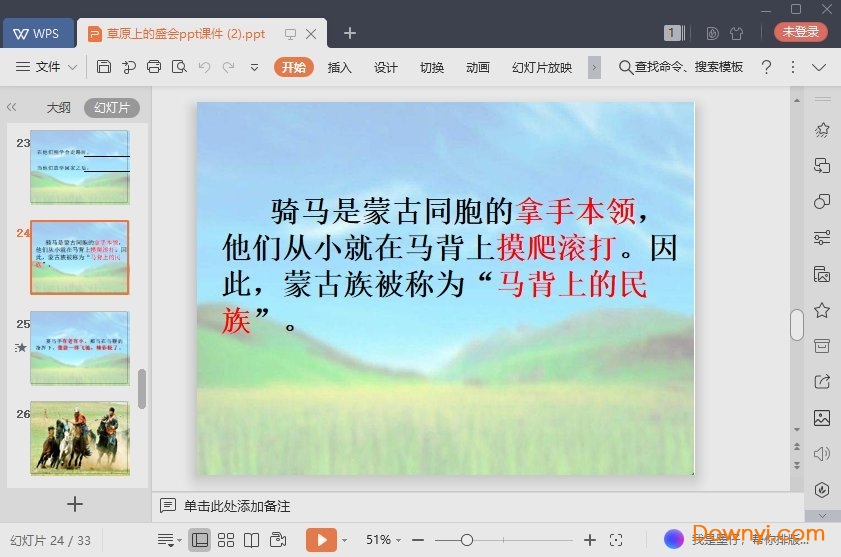841x557 pixels.
Task: Go to the 切换 tab
Action: click(432, 67)
